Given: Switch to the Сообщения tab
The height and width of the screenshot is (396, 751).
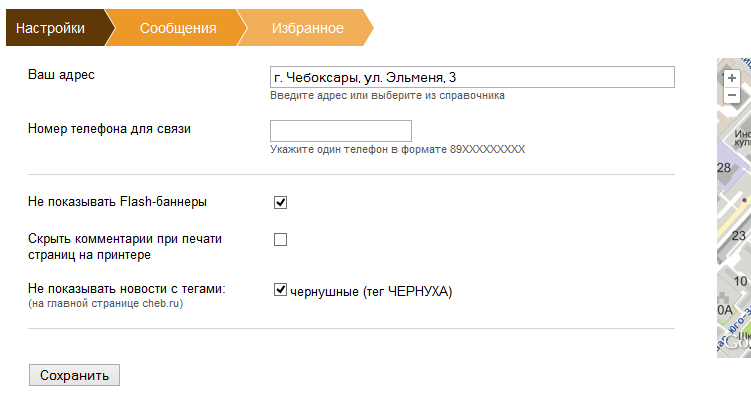Looking at the screenshot, I should (x=178, y=28).
